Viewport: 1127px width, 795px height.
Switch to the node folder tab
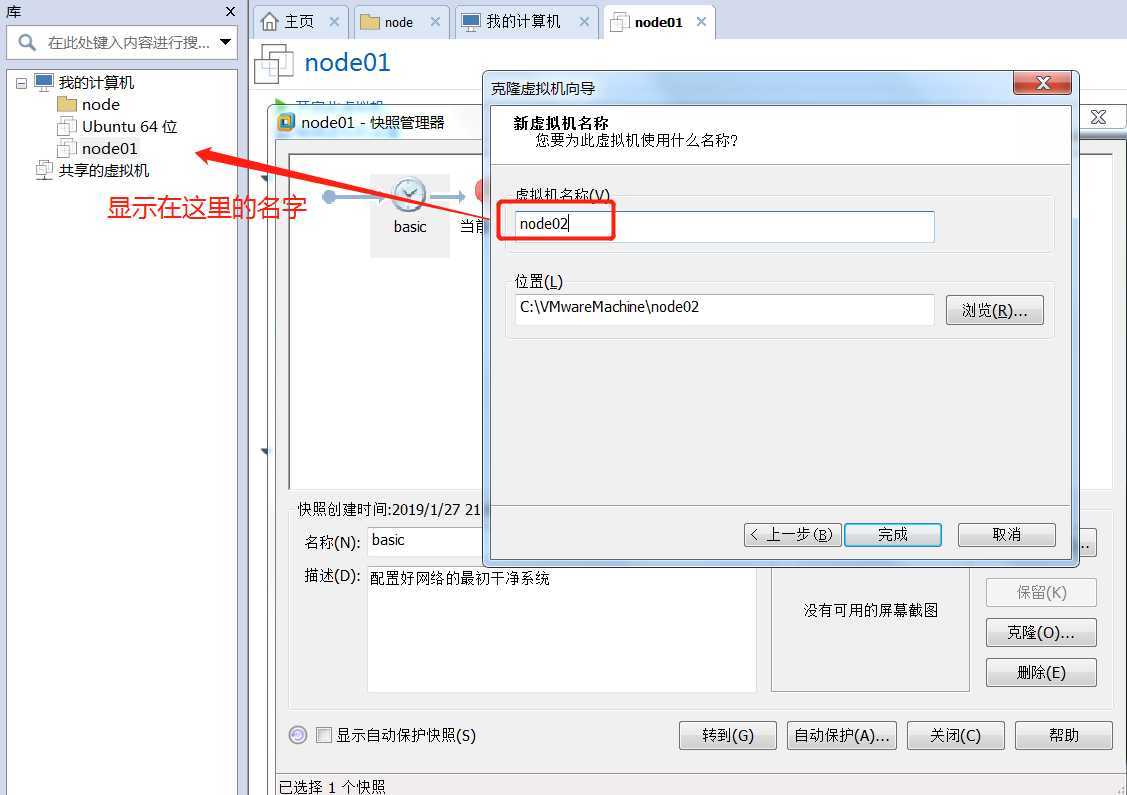pyautogui.click(x=400, y=22)
